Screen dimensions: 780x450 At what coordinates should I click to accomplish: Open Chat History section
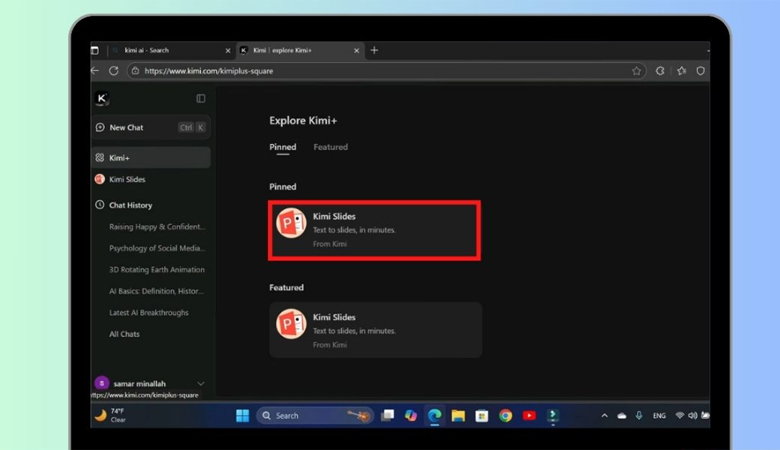point(130,205)
